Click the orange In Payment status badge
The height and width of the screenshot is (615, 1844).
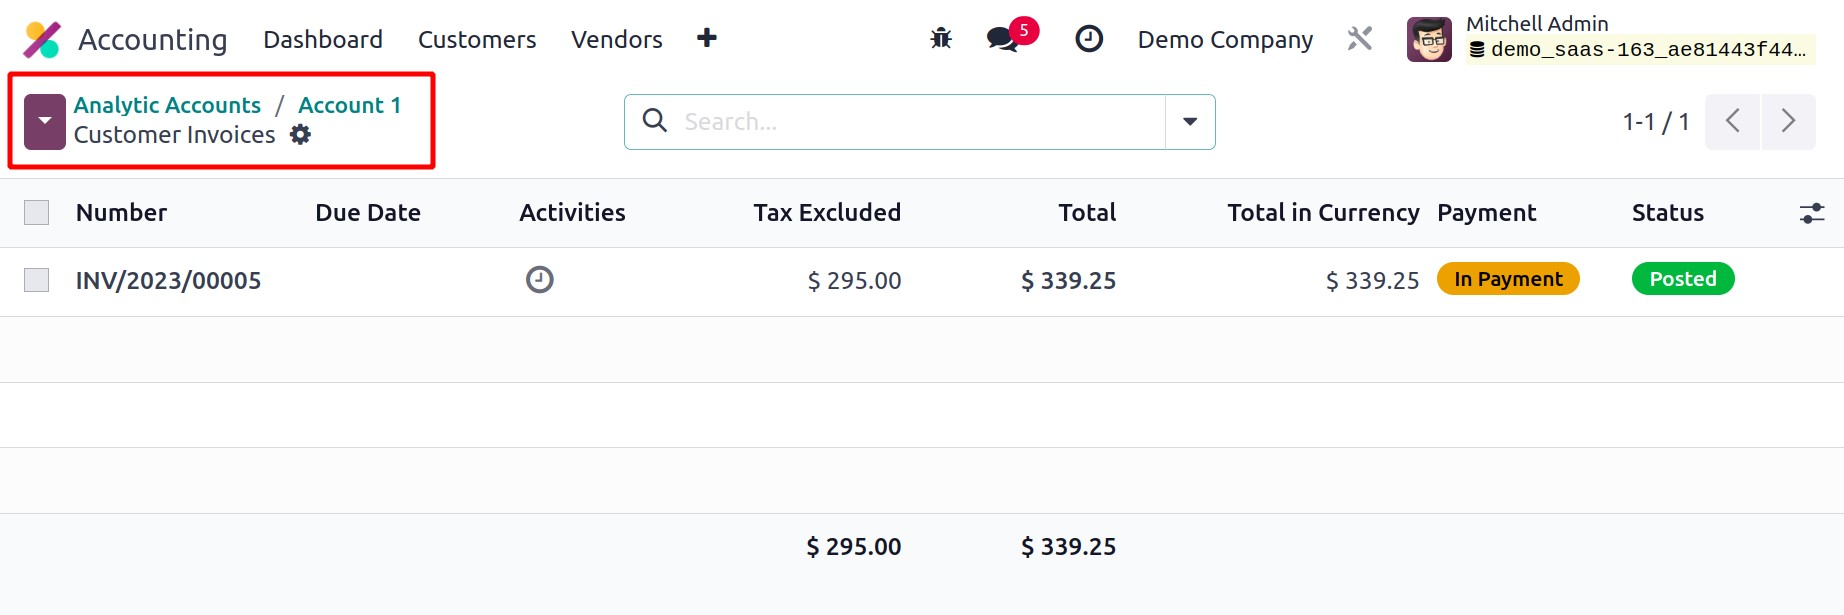pyautogui.click(x=1508, y=279)
